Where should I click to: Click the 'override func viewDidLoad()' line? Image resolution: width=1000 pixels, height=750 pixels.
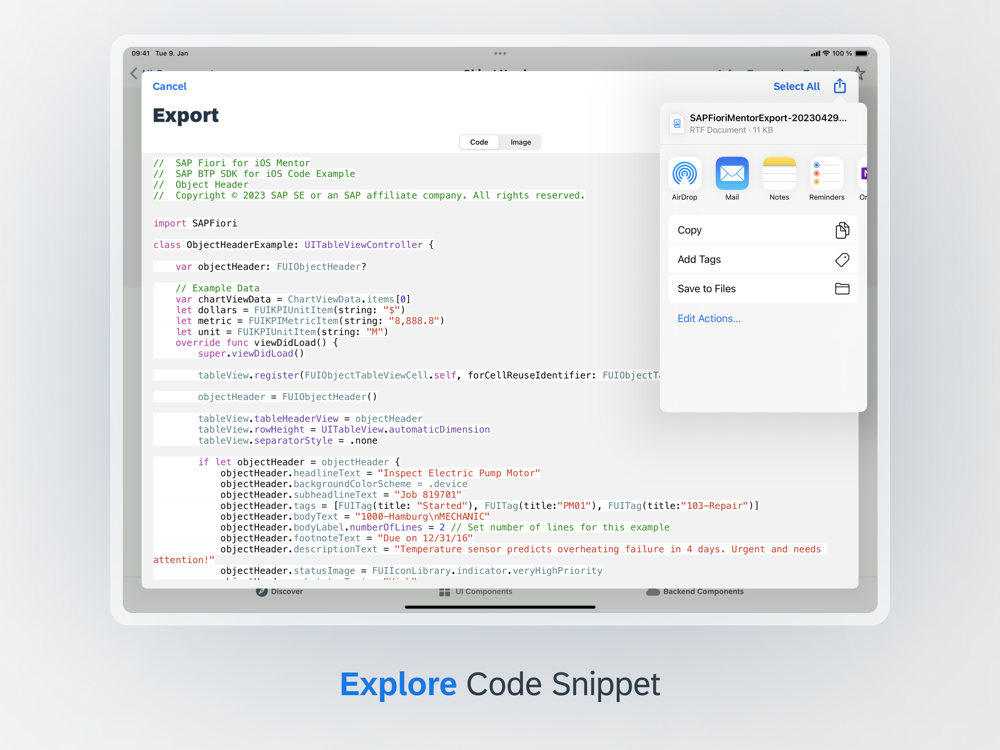256,342
